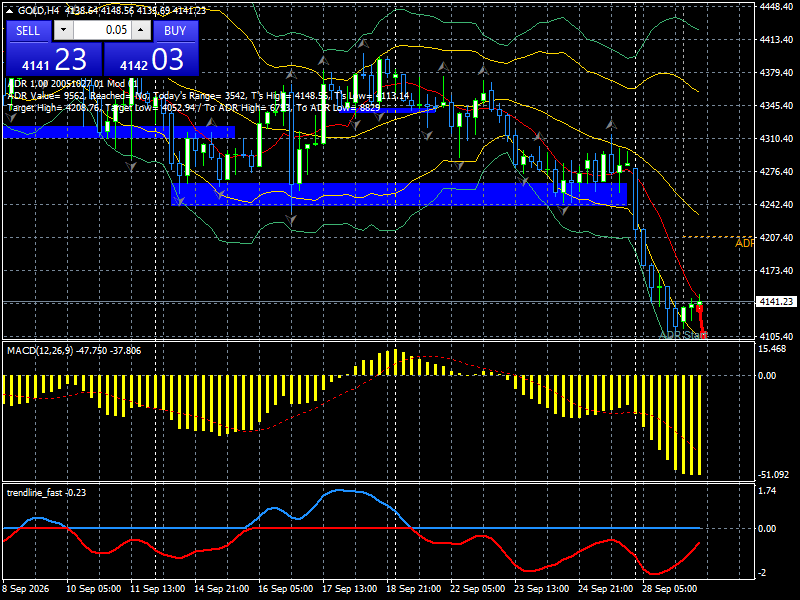
Task: Click the 4276.40 price axis value
Action: (x=776, y=171)
